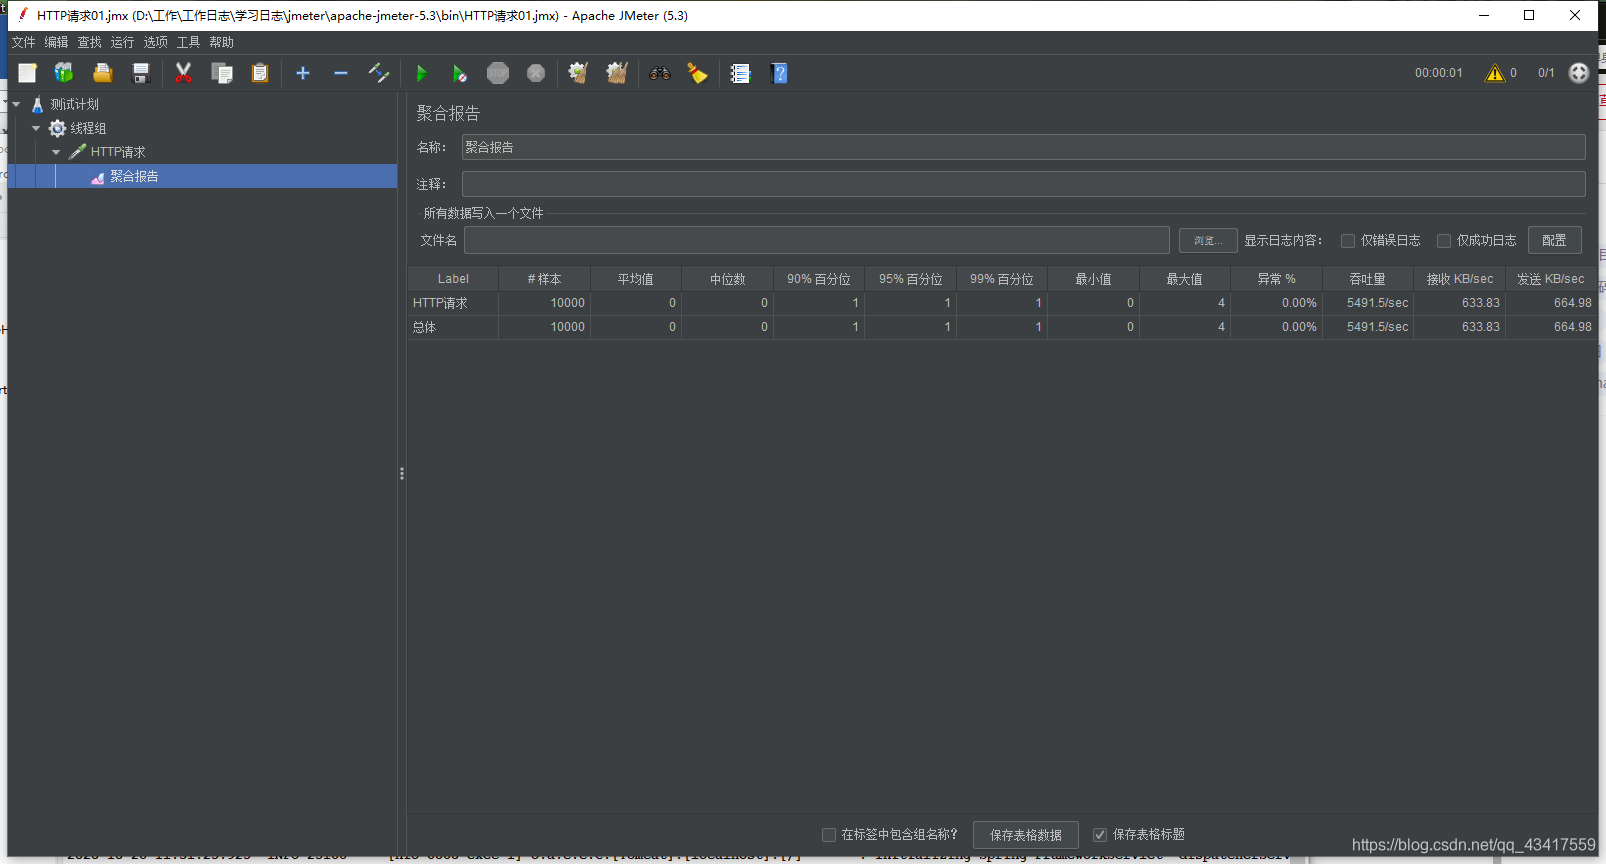This screenshot has height=864, width=1606.
Task: Click the 浏览 browse button
Action: coord(1208,240)
